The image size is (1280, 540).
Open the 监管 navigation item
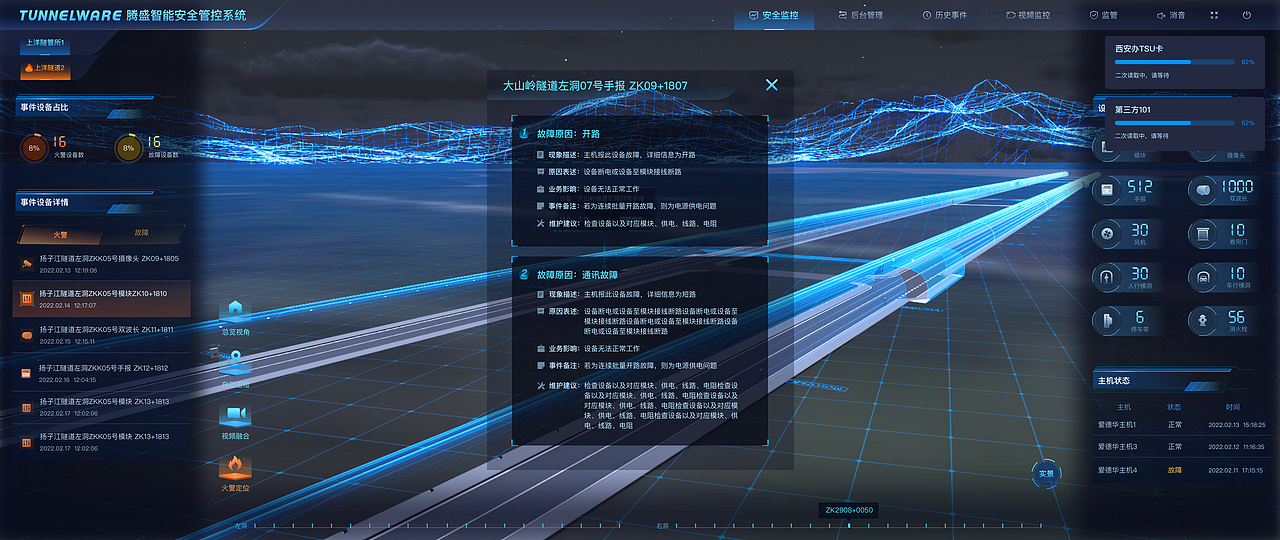tap(1103, 15)
